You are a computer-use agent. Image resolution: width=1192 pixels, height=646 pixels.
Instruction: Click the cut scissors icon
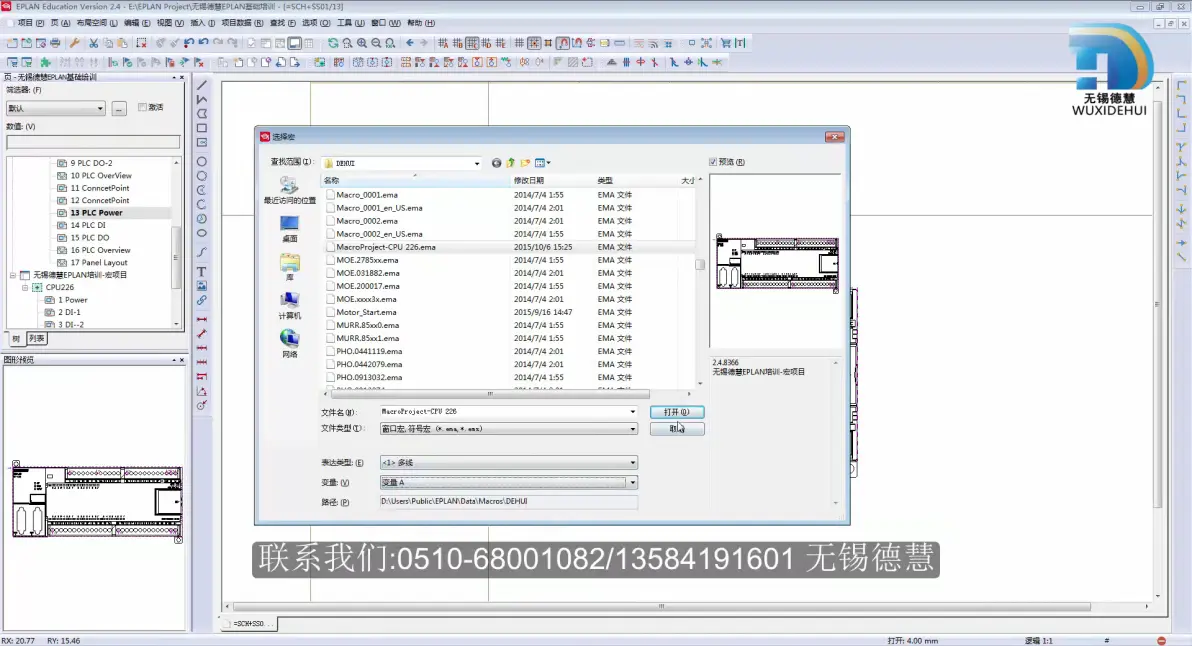tap(94, 43)
